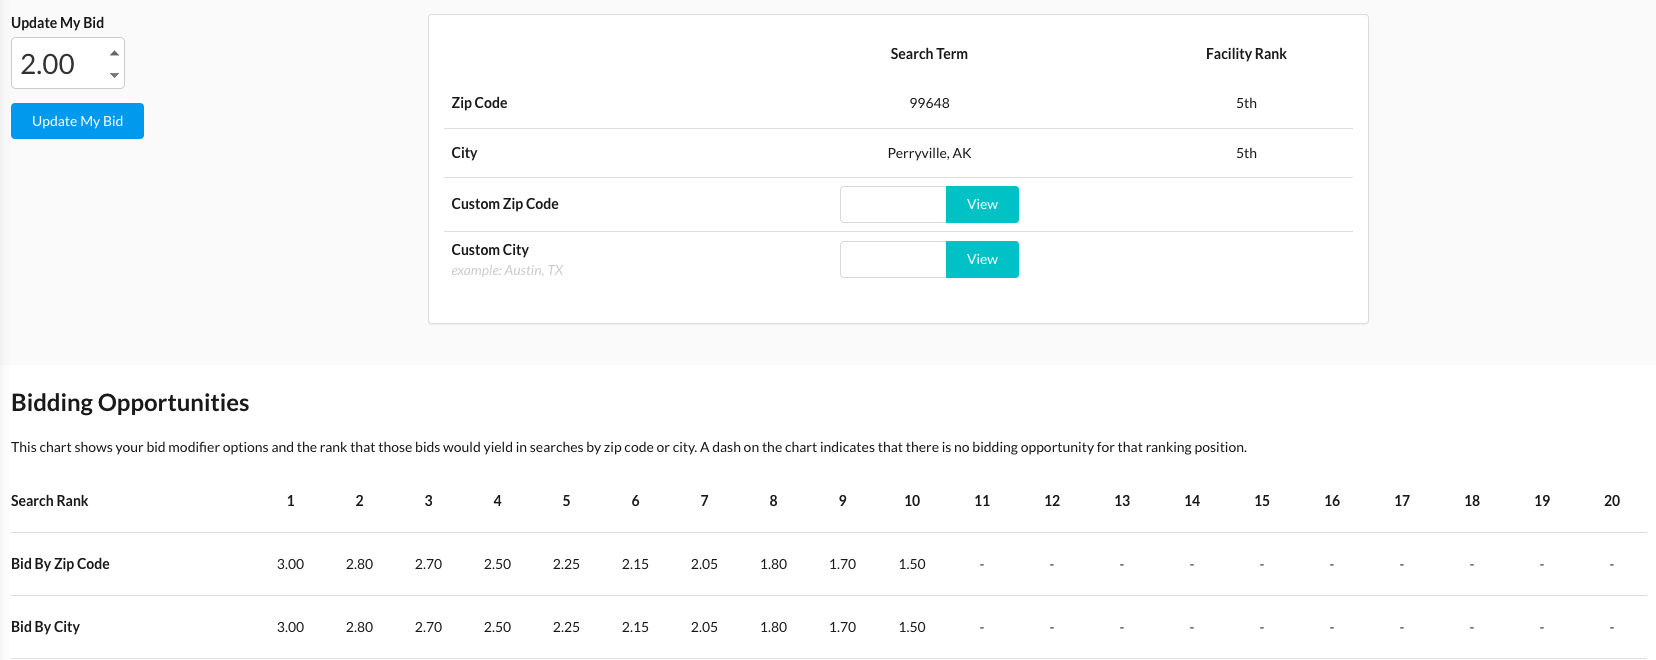Screen dimensions: 1656x660
Task: Click 2.50 in the Bid By City row
Action: 498,627
